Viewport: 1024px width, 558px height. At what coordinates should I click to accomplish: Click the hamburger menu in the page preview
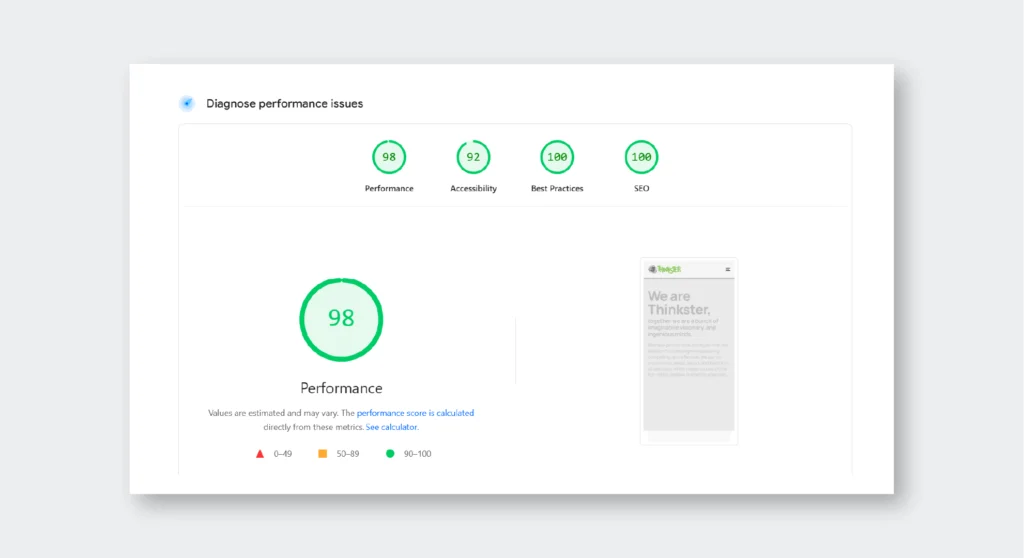[728, 269]
